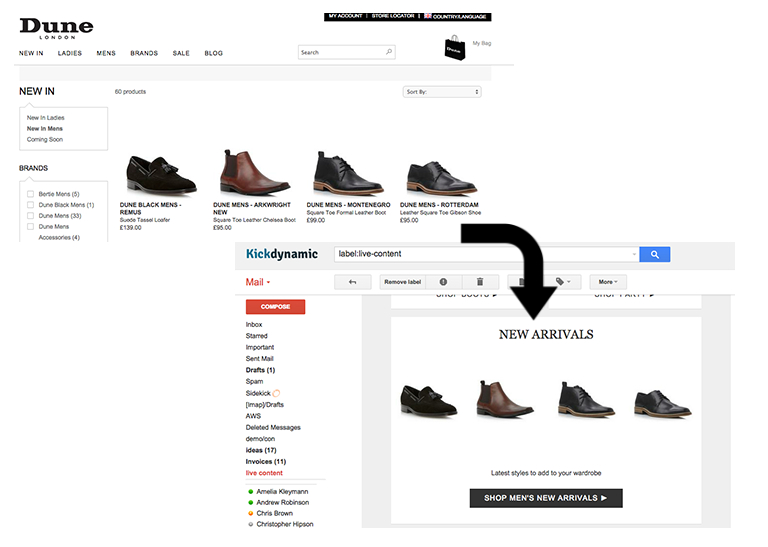Open chat with Christopher Hipson

coord(285,524)
